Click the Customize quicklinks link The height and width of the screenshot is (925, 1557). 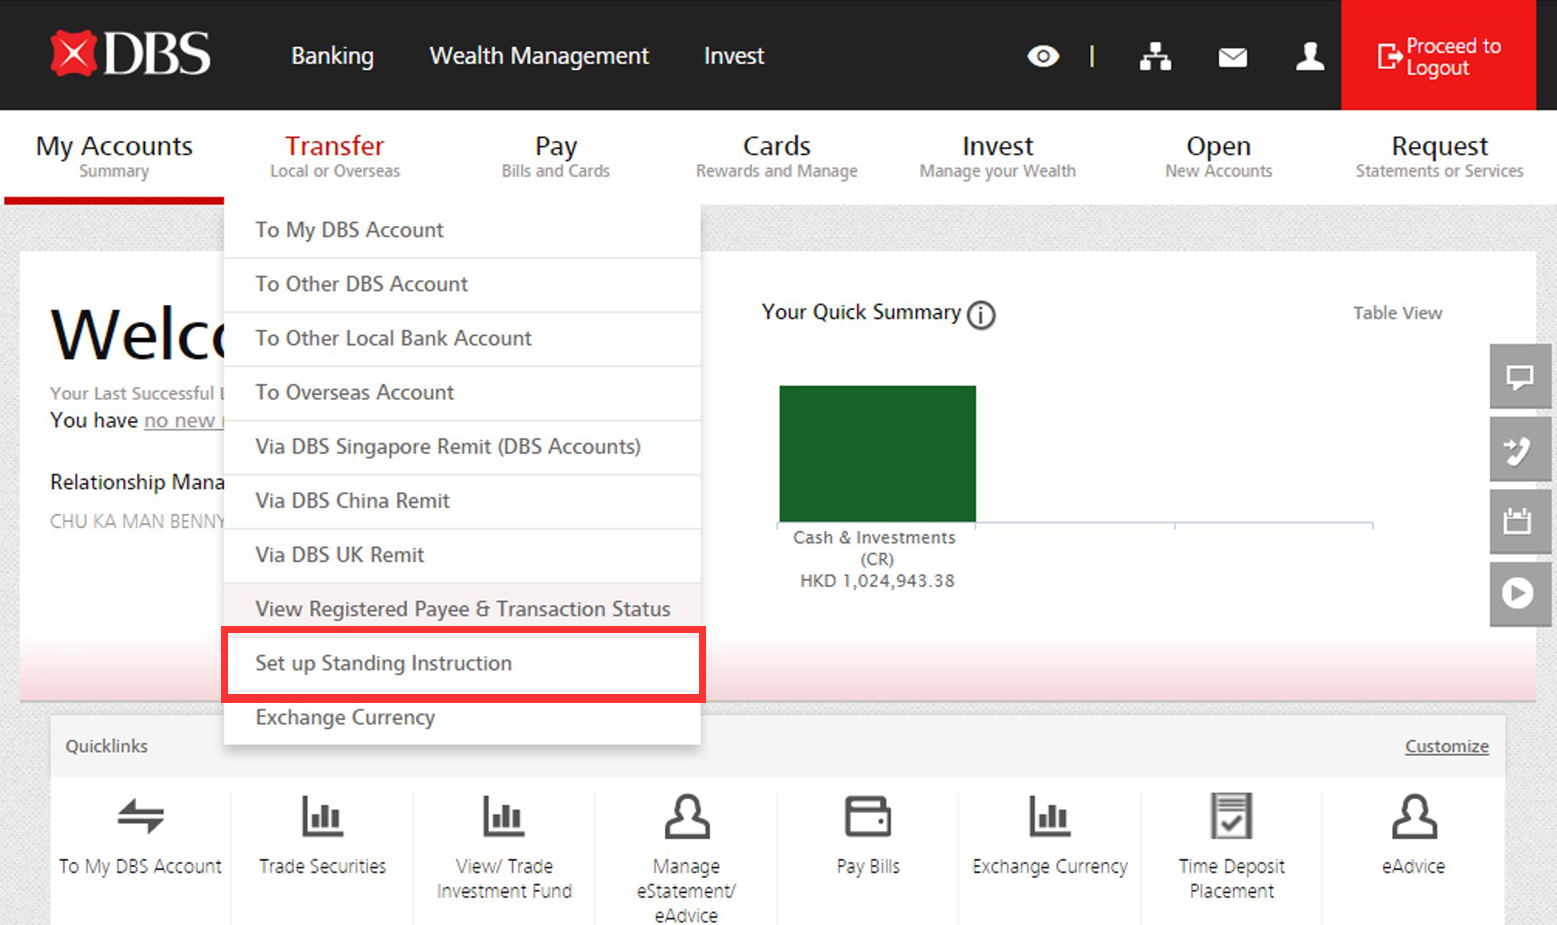point(1446,746)
